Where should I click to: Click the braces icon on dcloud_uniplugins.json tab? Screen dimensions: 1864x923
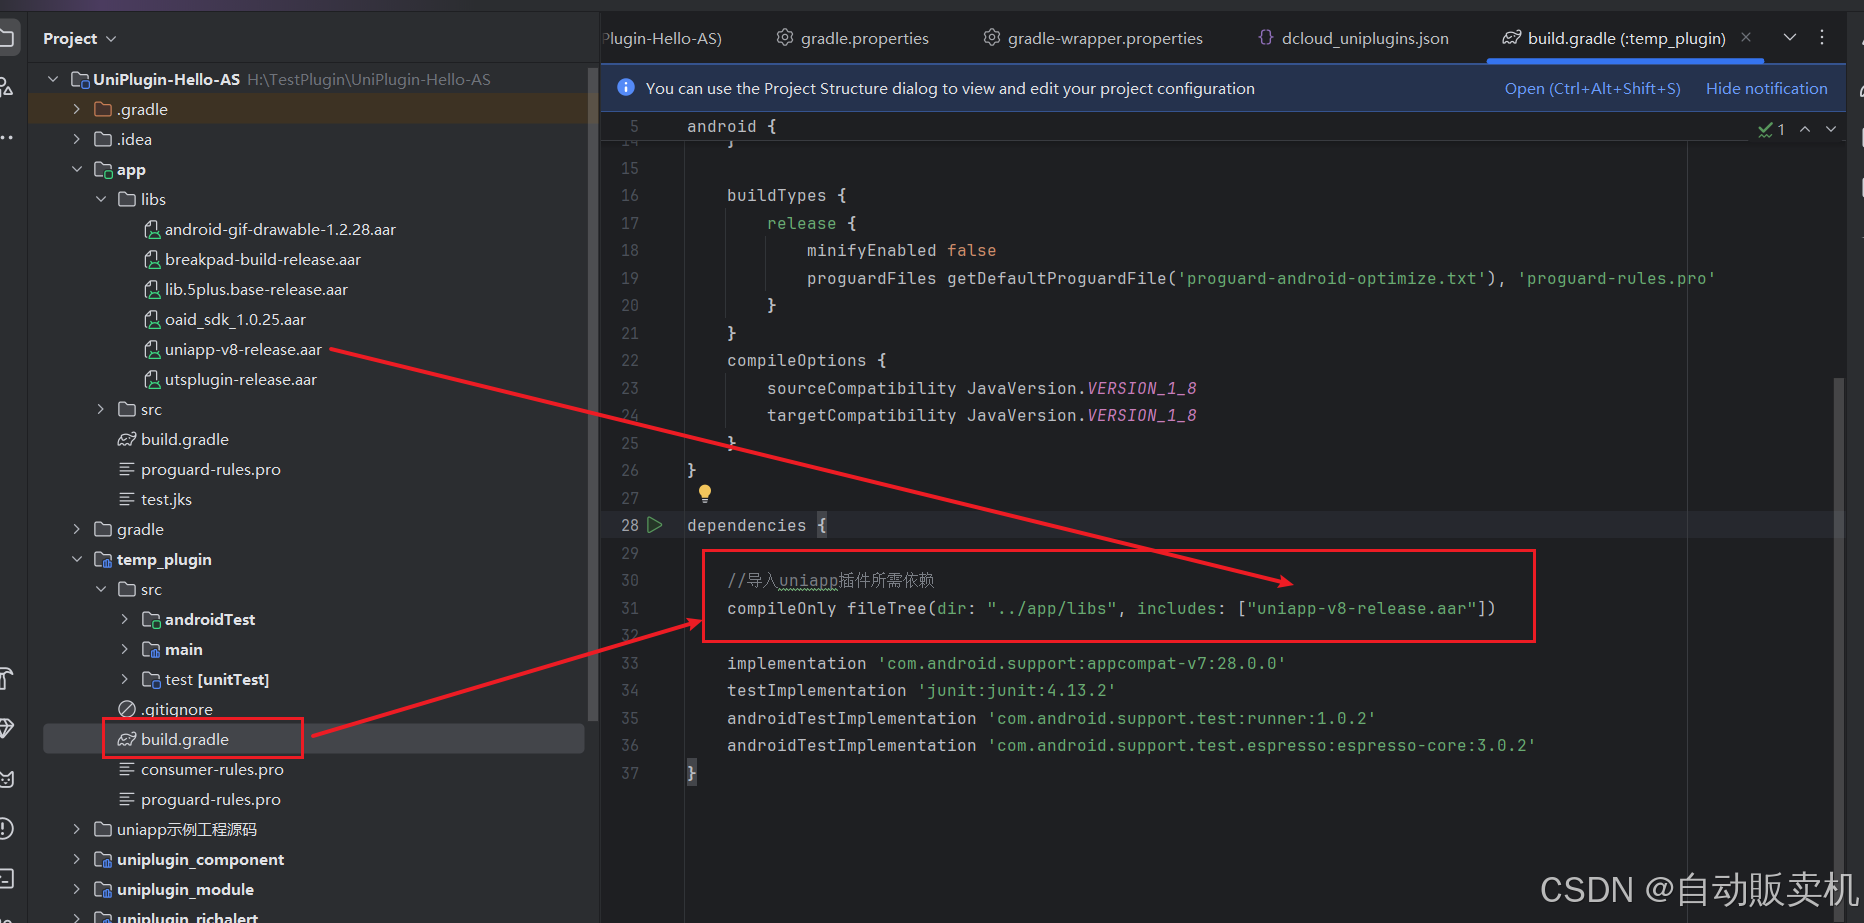(x=1266, y=37)
